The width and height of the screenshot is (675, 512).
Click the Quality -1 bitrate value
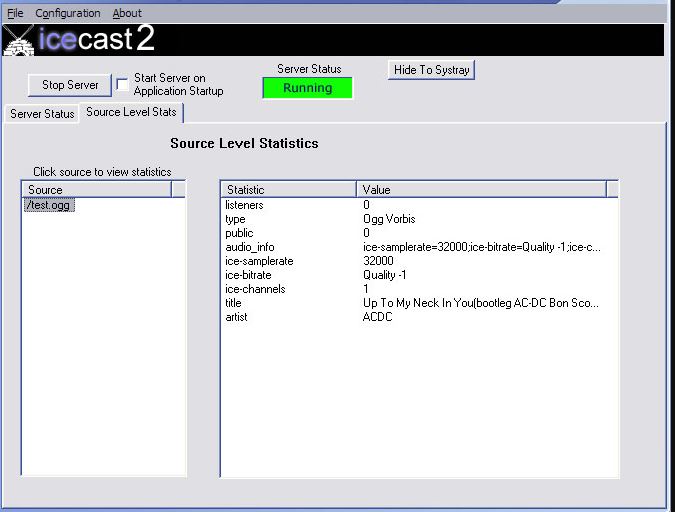pos(384,275)
